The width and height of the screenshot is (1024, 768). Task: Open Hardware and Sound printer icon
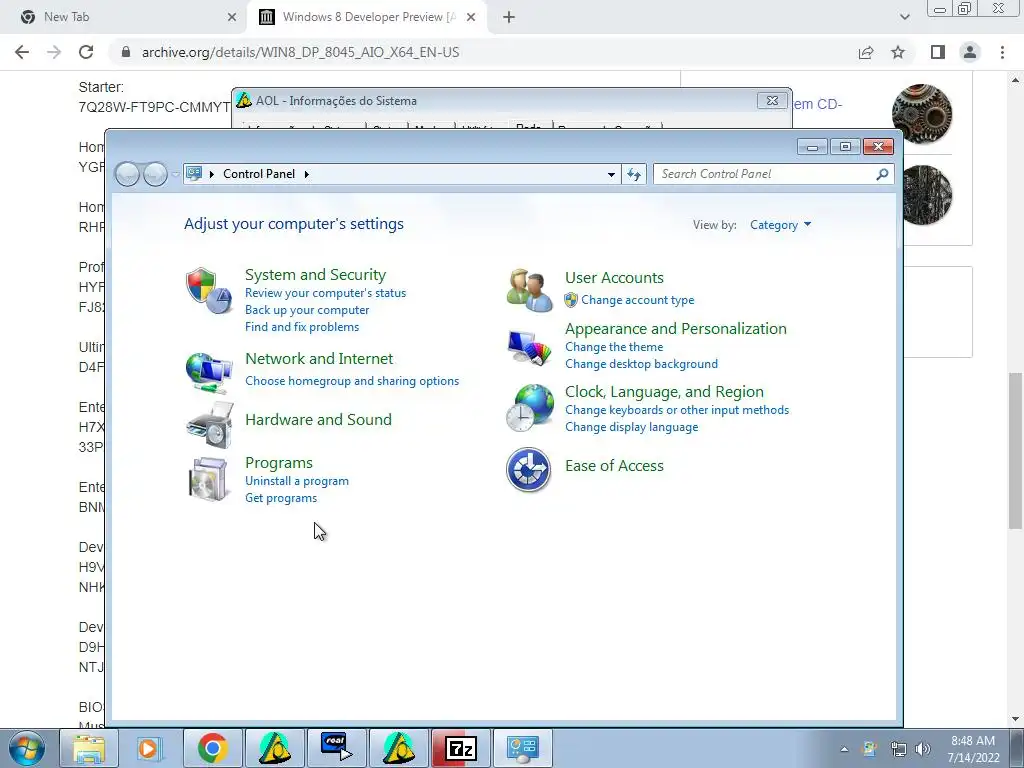(x=210, y=424)
